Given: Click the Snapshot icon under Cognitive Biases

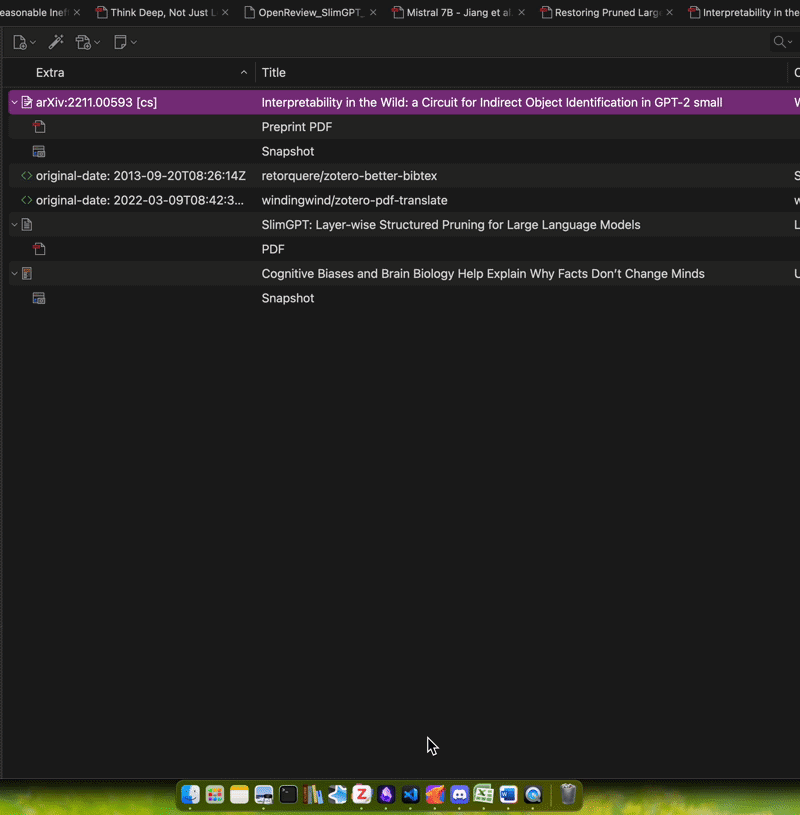Looking at the screenshot, I should click(39, 298).
